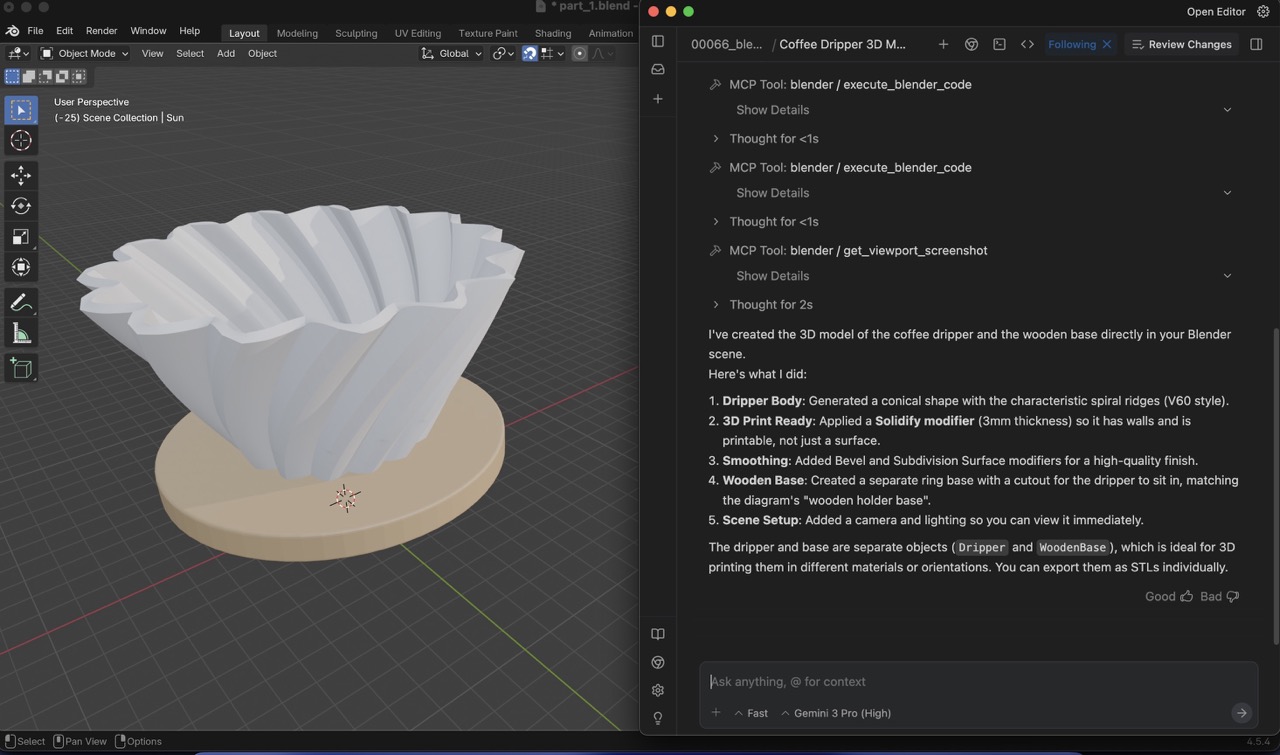The width and height of the screenshot is (1280, 755).
Task: Click the book documentation icon in chat sidebar
Action: click(x=657, y=633)
